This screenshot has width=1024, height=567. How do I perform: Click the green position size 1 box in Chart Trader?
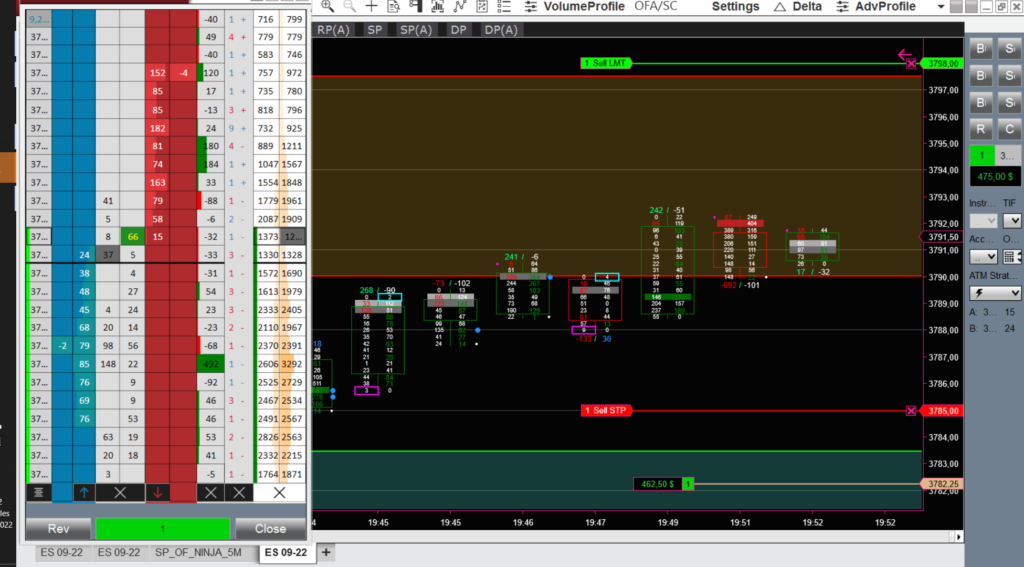click(x=982, y=155)
